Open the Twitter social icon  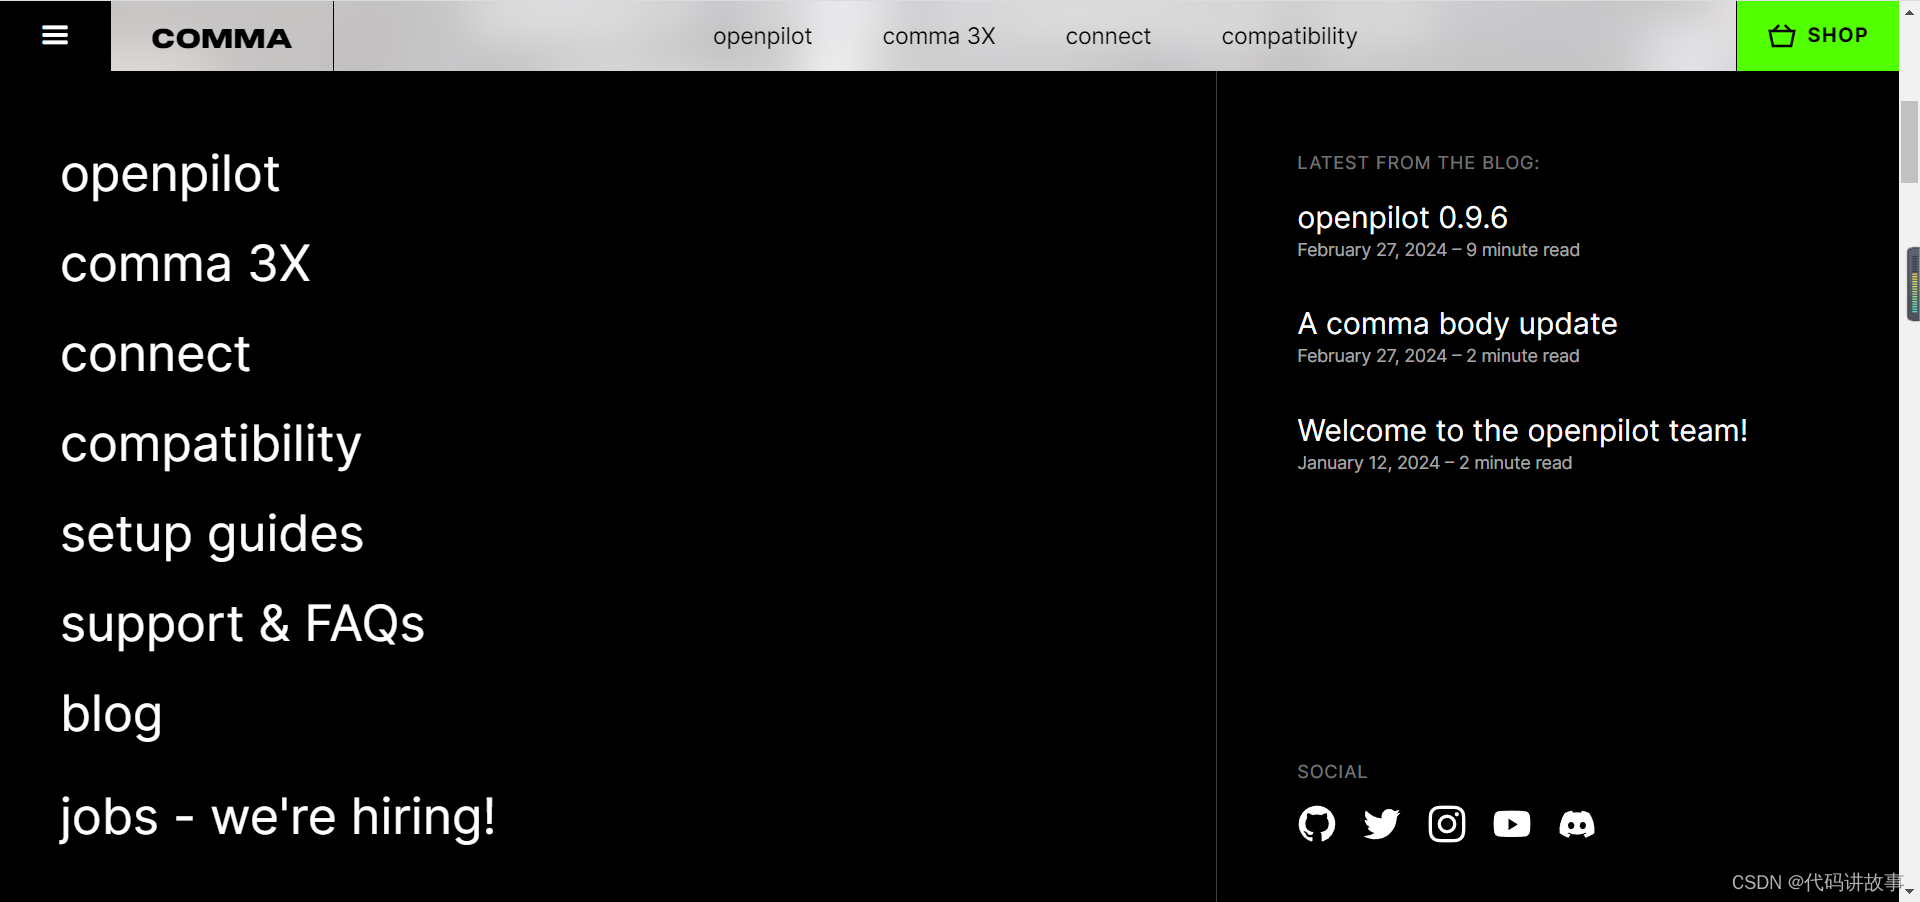click(x=1381, y=824)
